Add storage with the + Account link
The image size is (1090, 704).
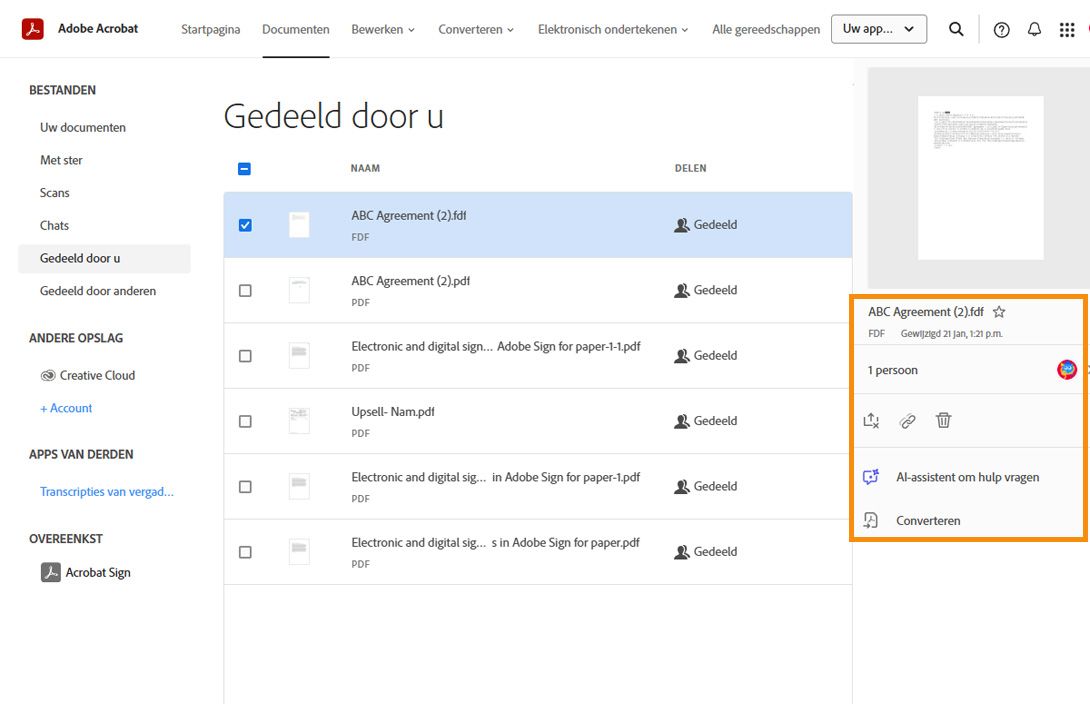pyautogui.click(x=66, y=408)
